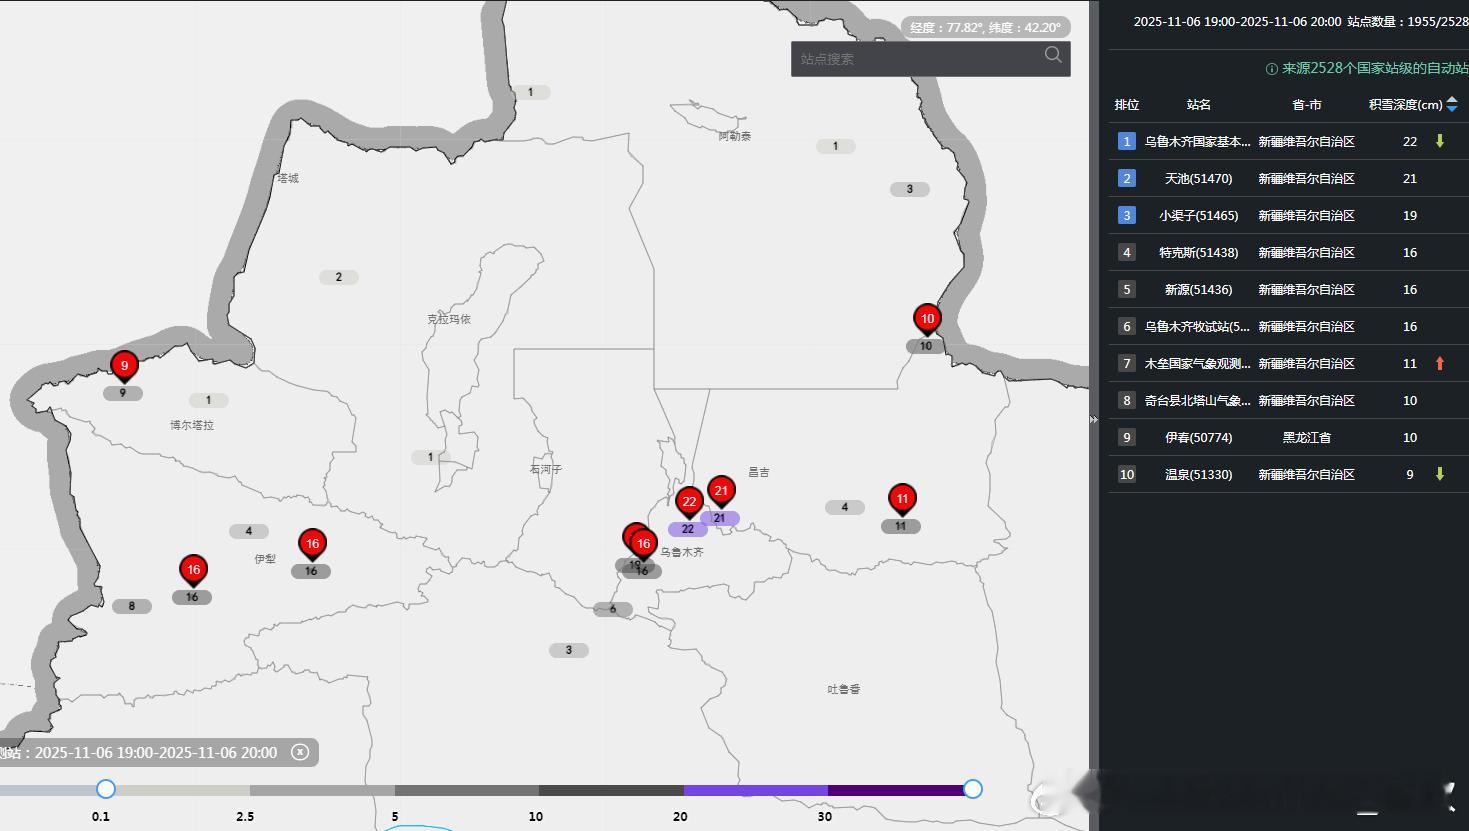Viewport: 1469px width, 831px height.
Task: Select the 奇台县北塔山气象... station name
Action: click(1198, 400)
